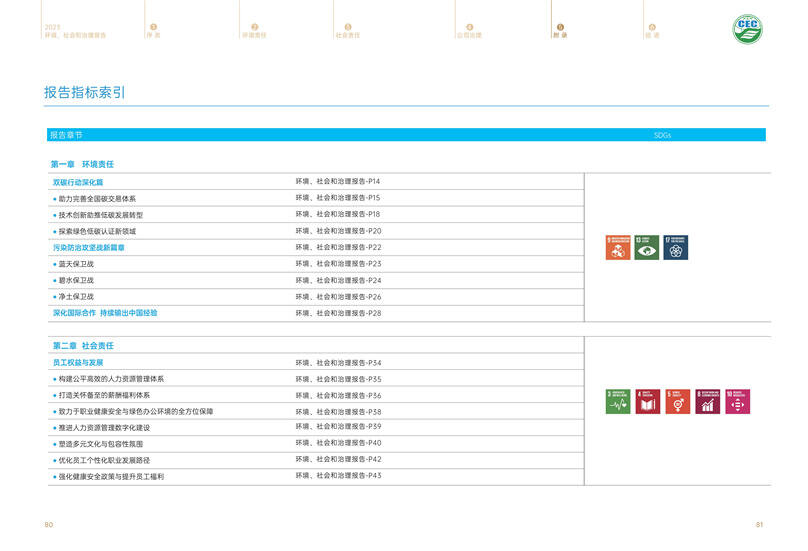Click the 员工权益与发展 heading link
This screenshot has width=808, height=551.
point(78,363)
